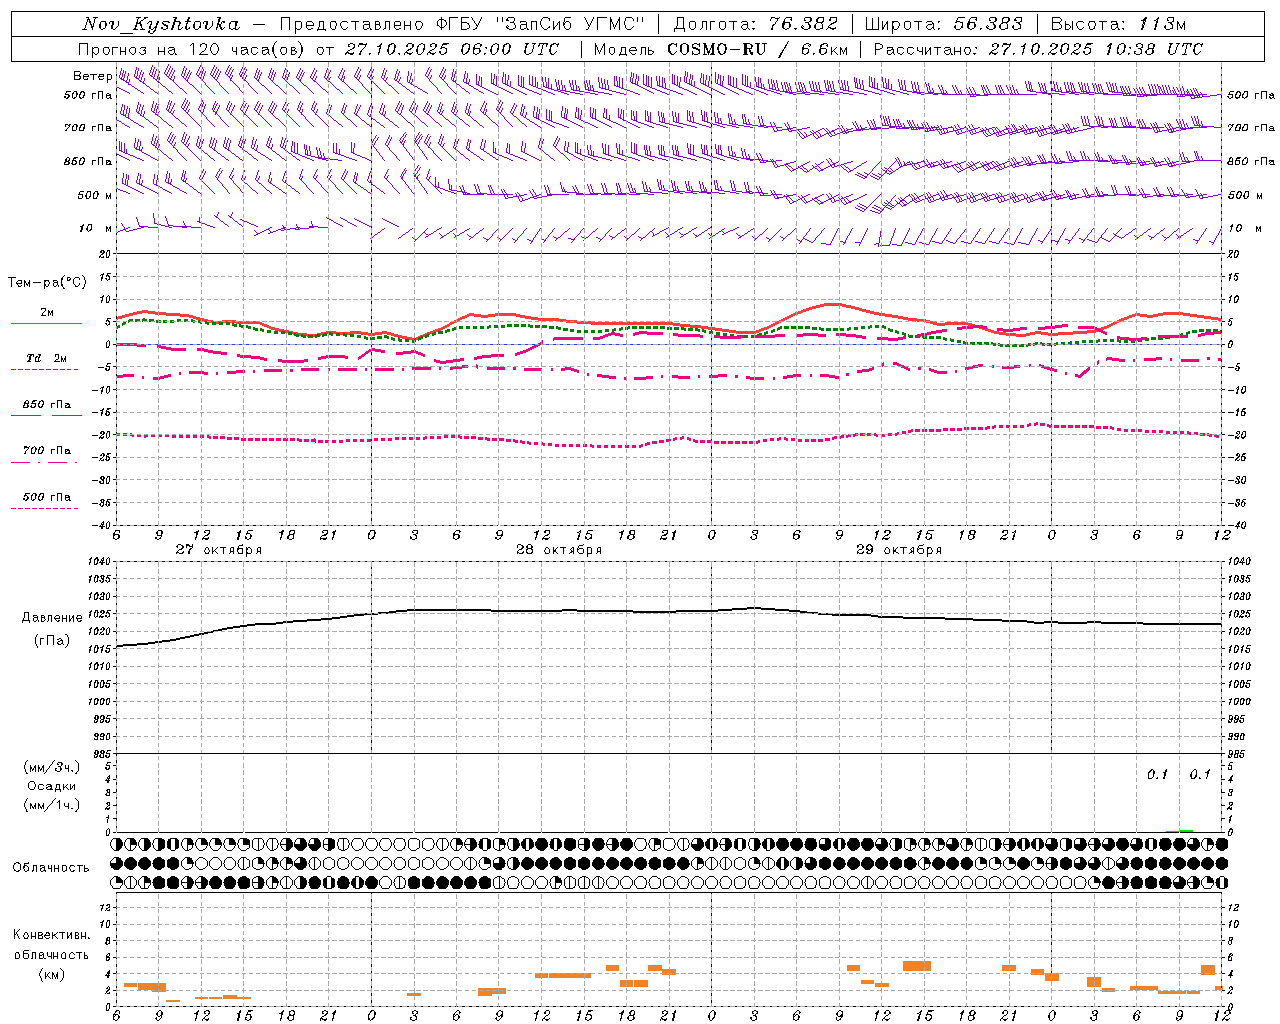Image resolution: width=1280 pixels, height=1024 pixels.
Task: Click the latitude value Широта: 56.383
Action: click(x=943, y=24)
